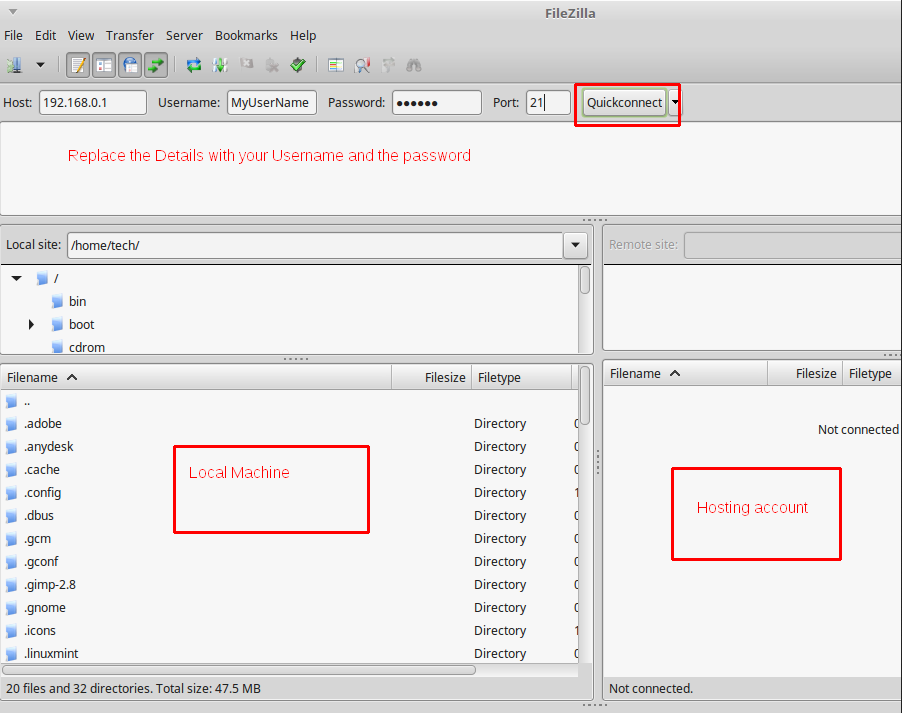Open the Edit menu

(45, 36)
